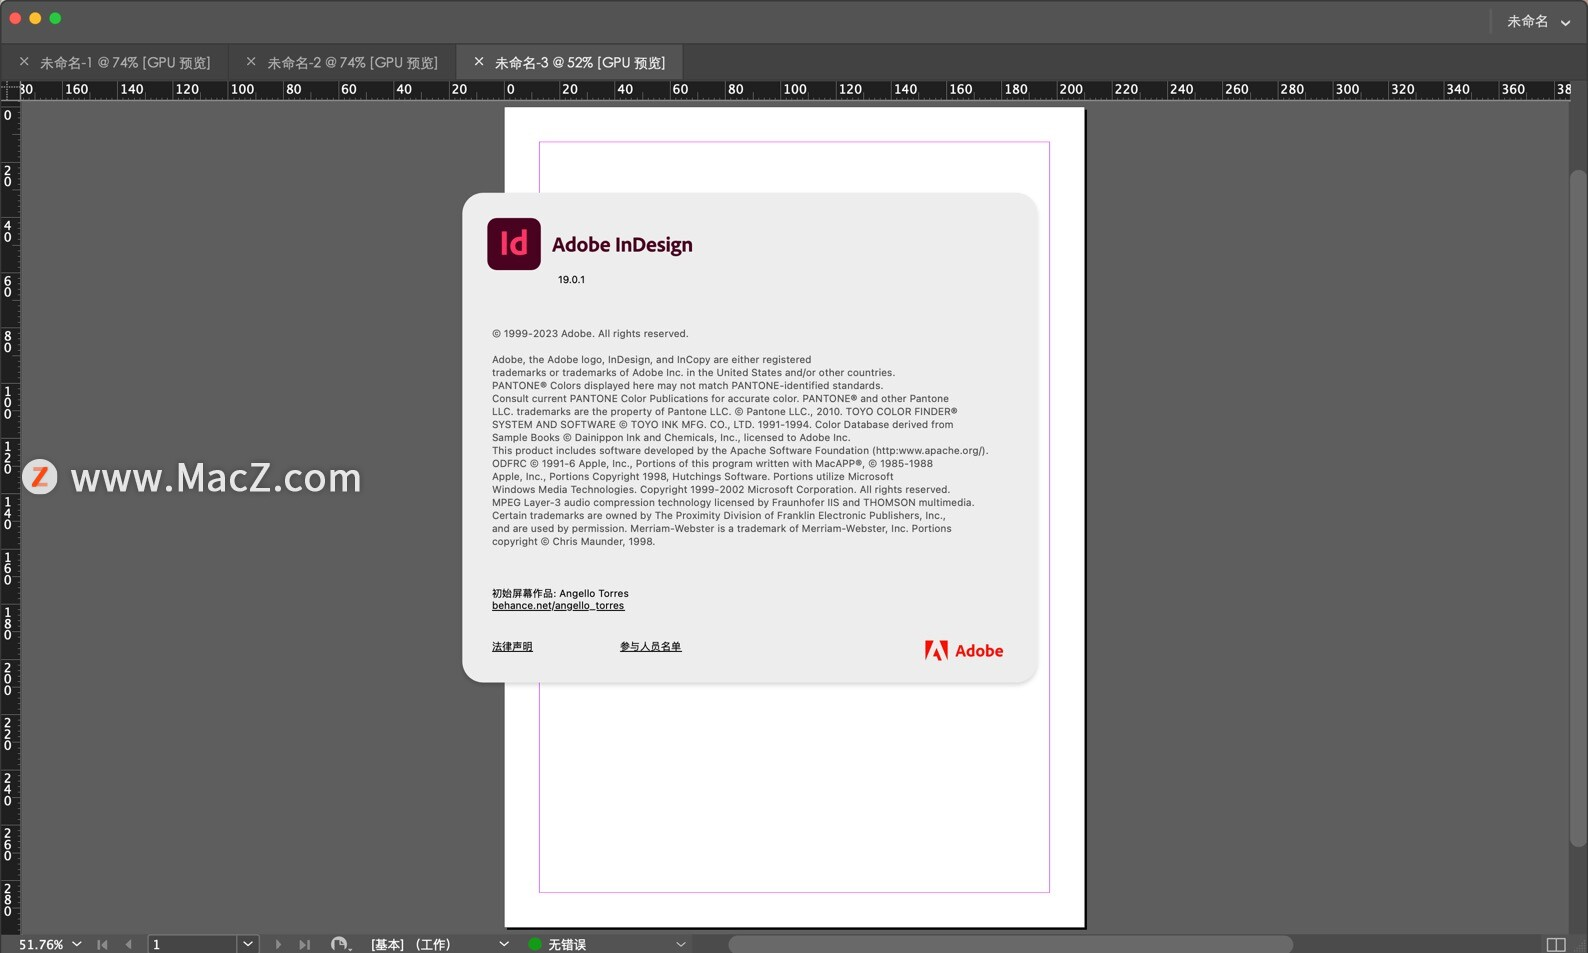Viewport: 1588px width, 953px height.
Task: Click the split layout view icon at the bottom right
Action: 1556,944
